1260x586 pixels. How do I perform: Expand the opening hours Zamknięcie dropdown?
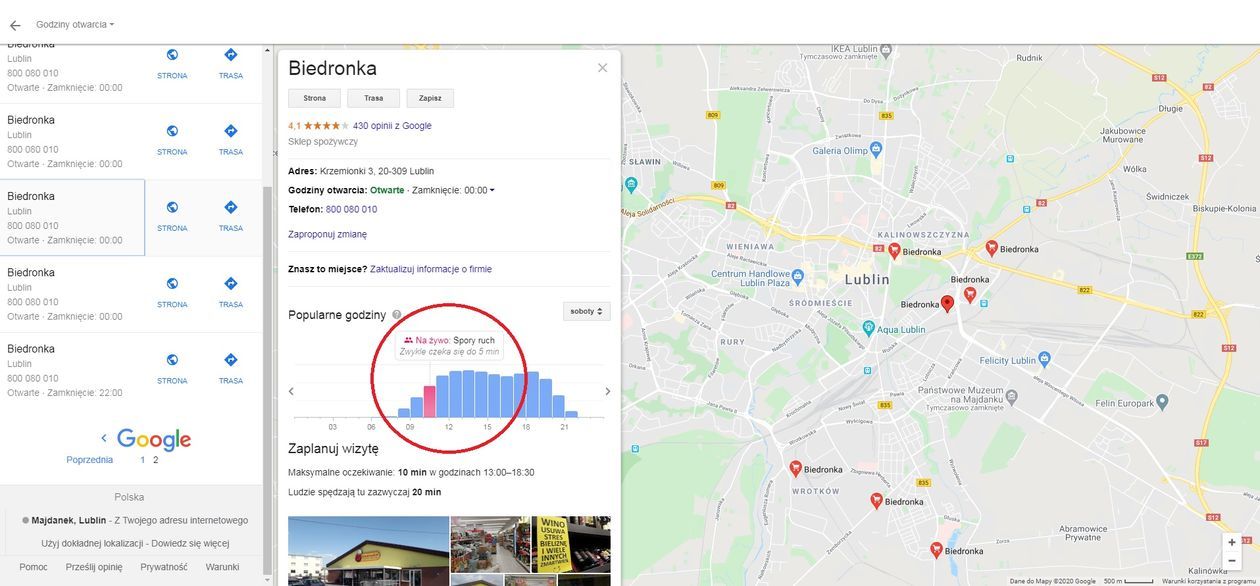pos(453,190)
